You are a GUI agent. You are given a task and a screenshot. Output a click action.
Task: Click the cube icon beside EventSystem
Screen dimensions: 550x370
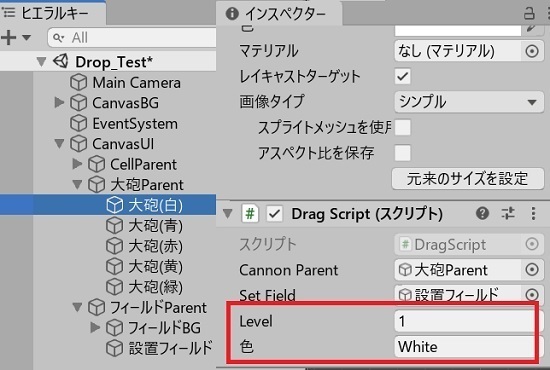point(79,124)
